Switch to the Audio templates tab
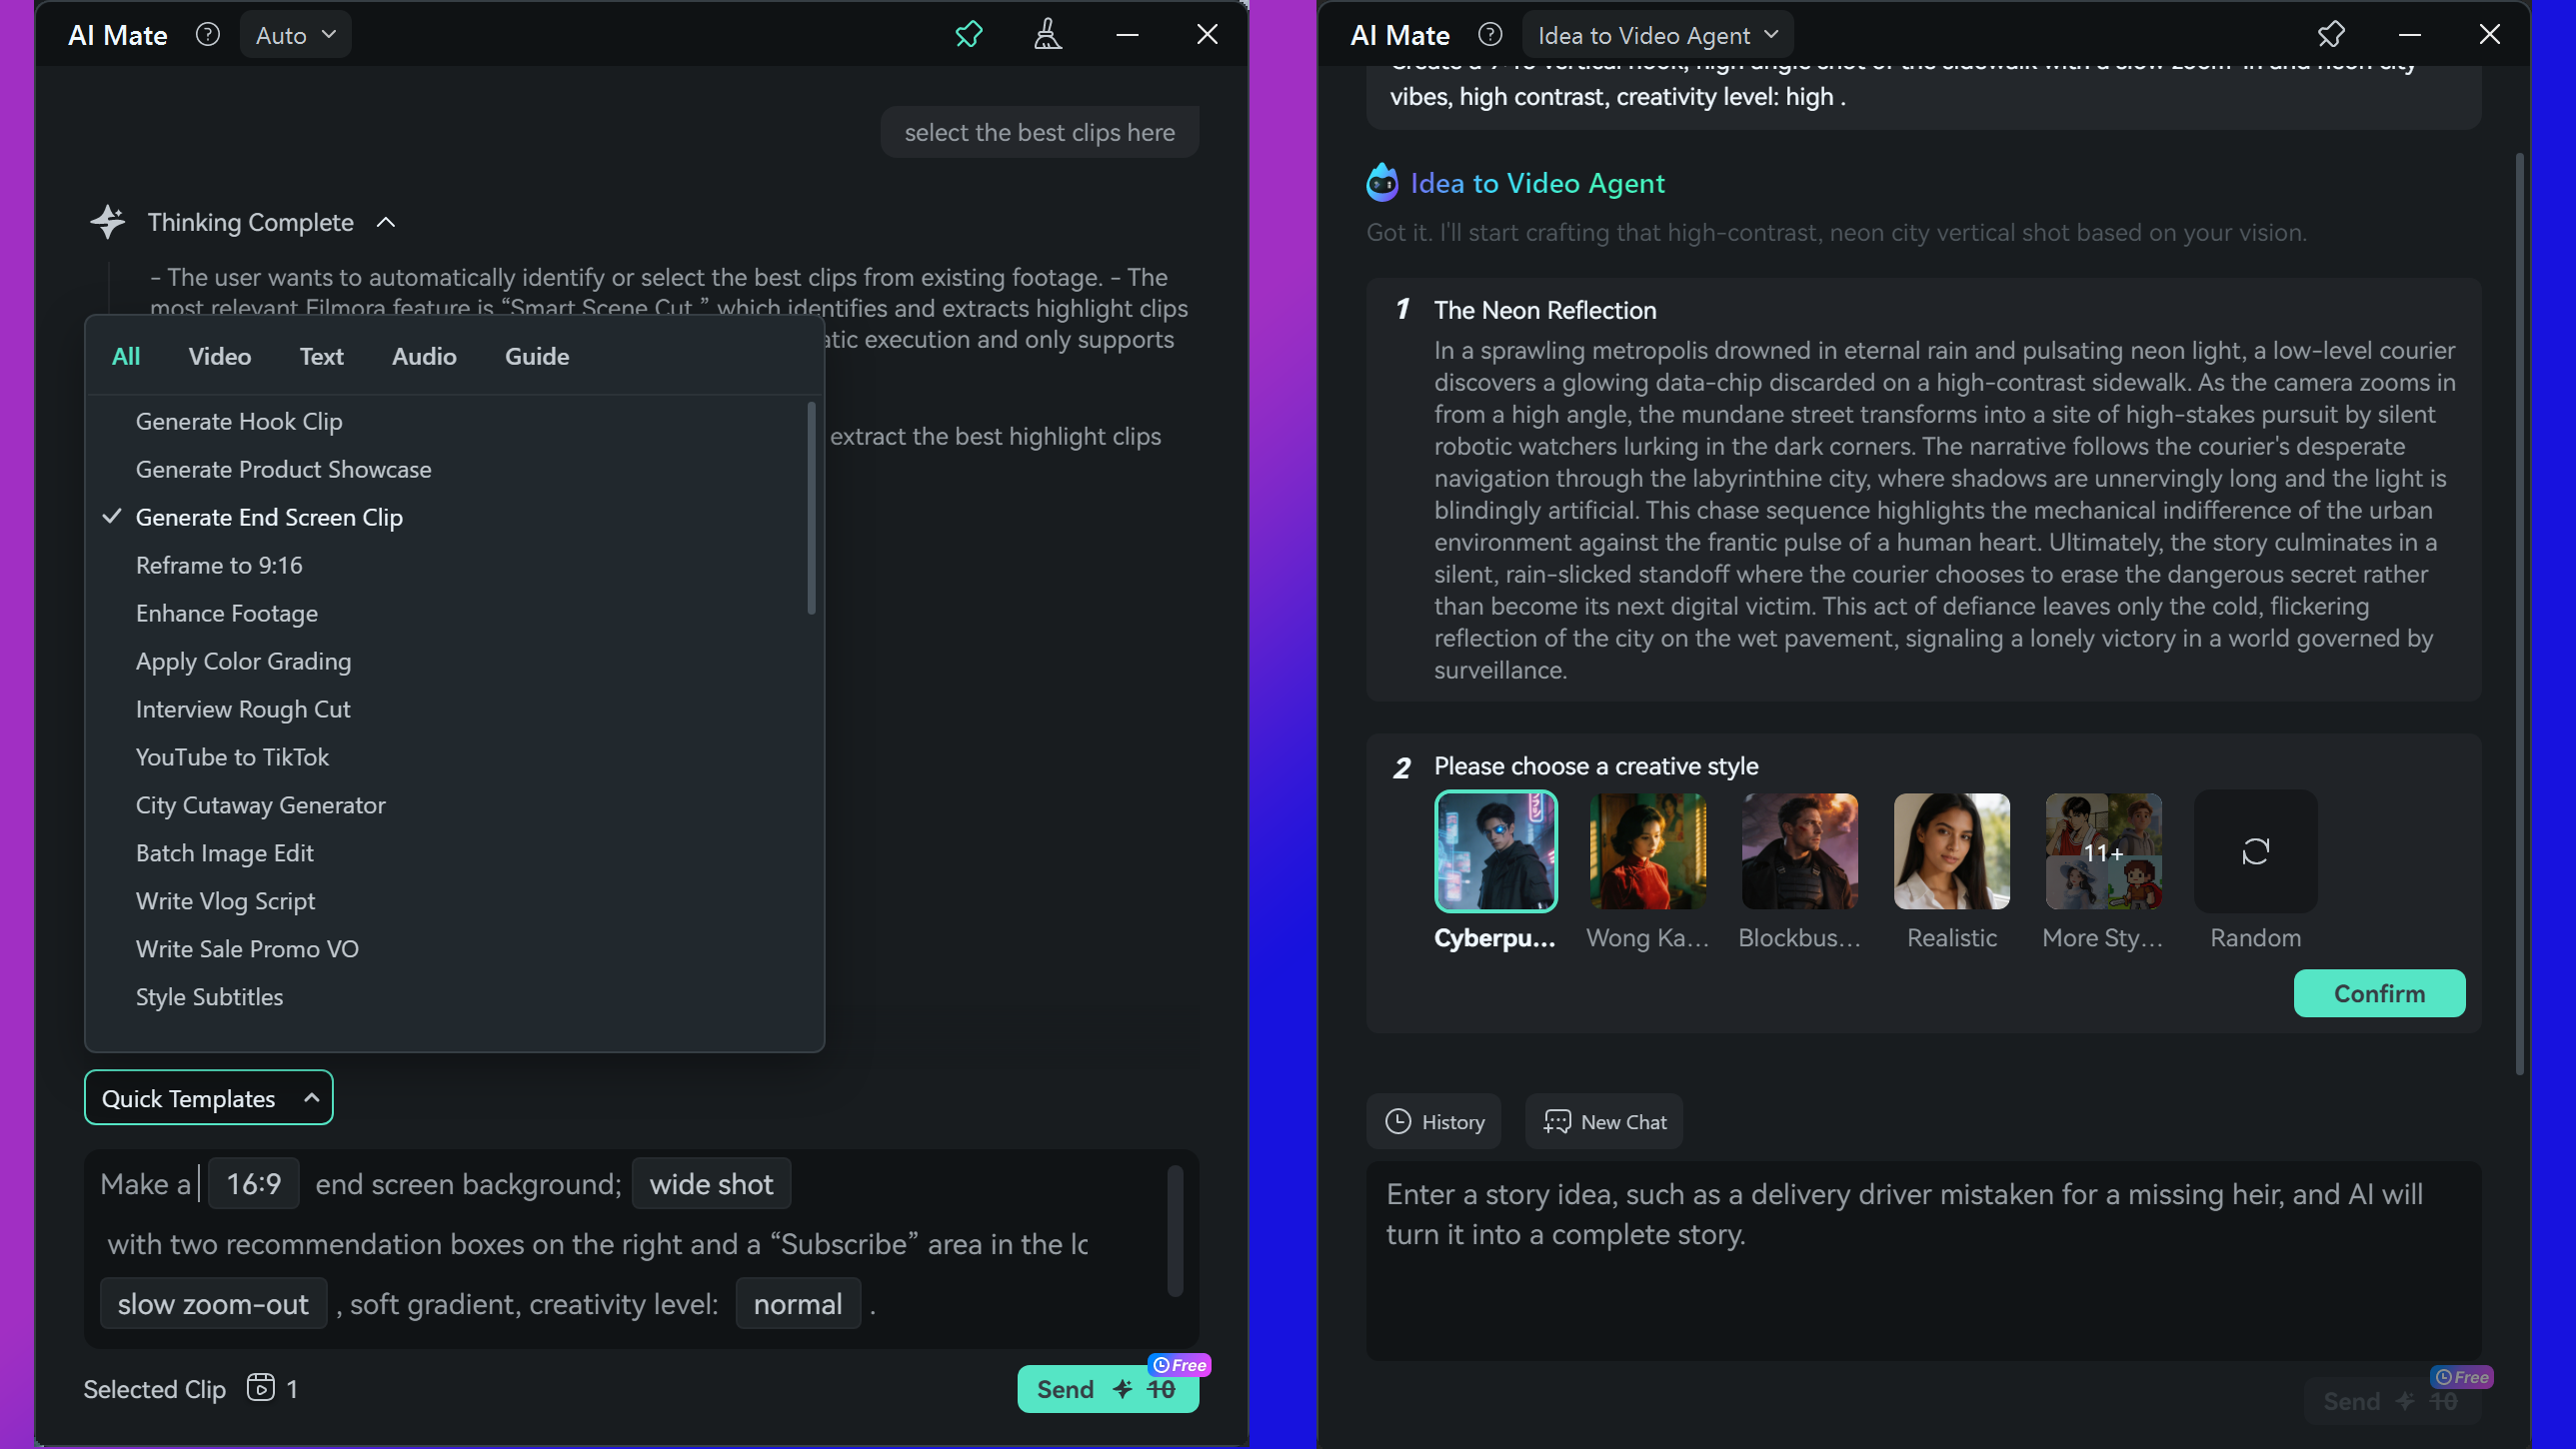This screenshot has height=1449, width=2576. pos(424,356)
